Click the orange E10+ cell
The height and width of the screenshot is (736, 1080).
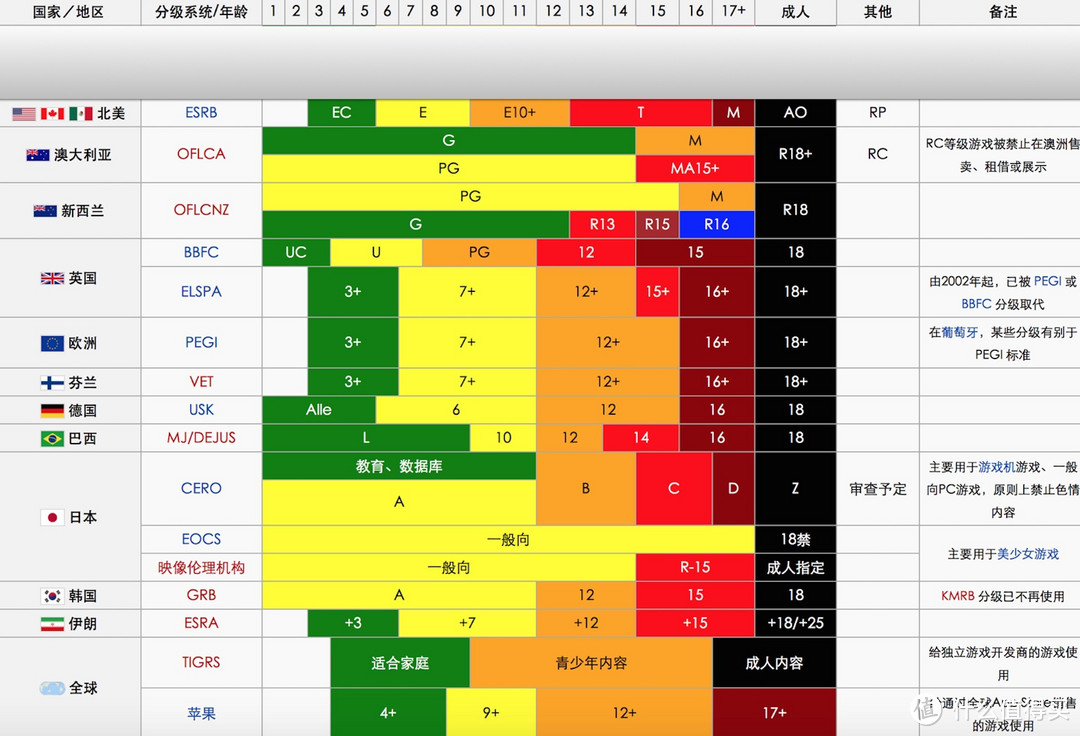[519, 112]
